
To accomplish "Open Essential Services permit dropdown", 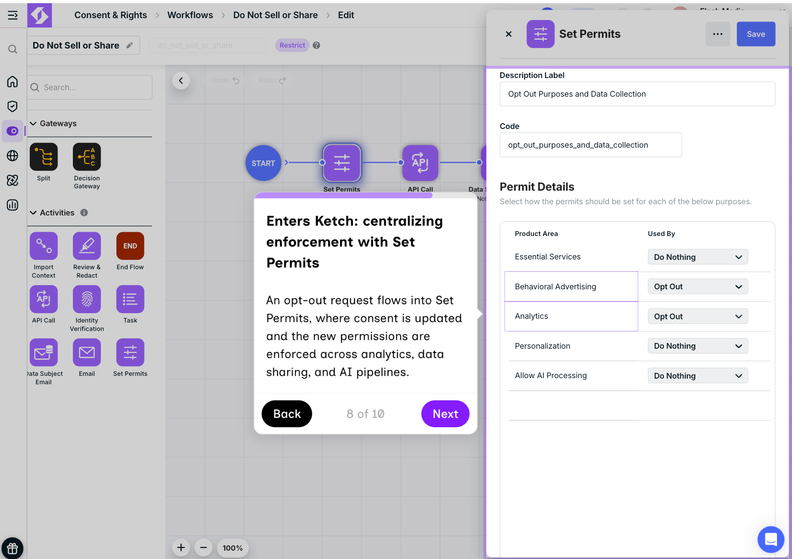I will click(698, 257).
